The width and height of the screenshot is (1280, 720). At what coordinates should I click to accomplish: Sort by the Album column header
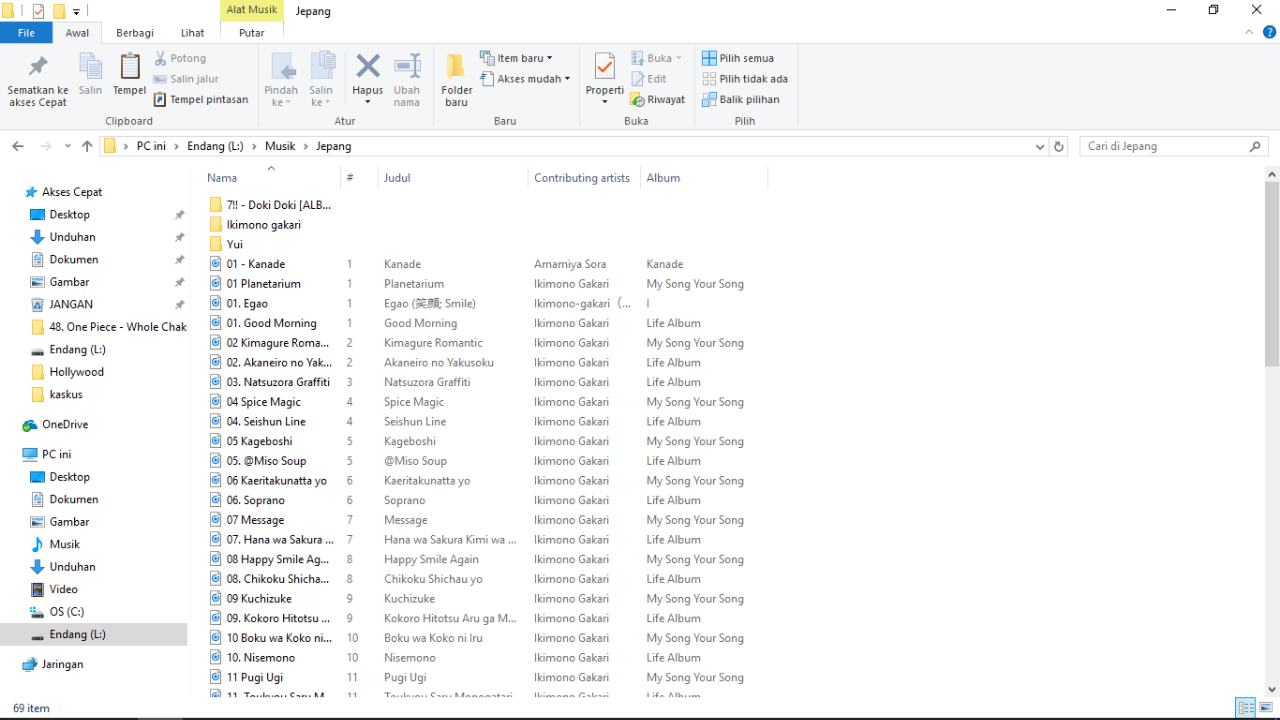[704, 178]
